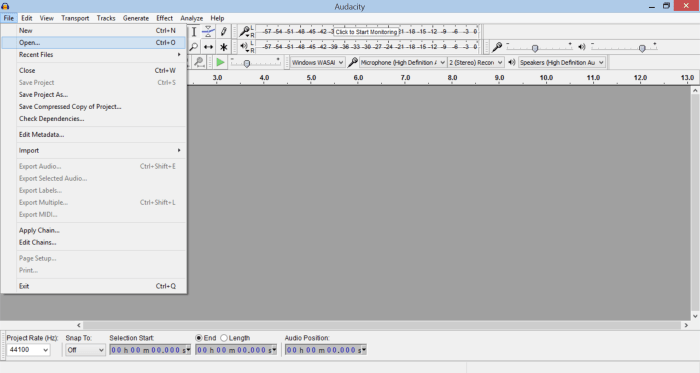700x373 pixels.
Task: Open the Microphone recording device dropdown
Action: click(x=403, y=62)
